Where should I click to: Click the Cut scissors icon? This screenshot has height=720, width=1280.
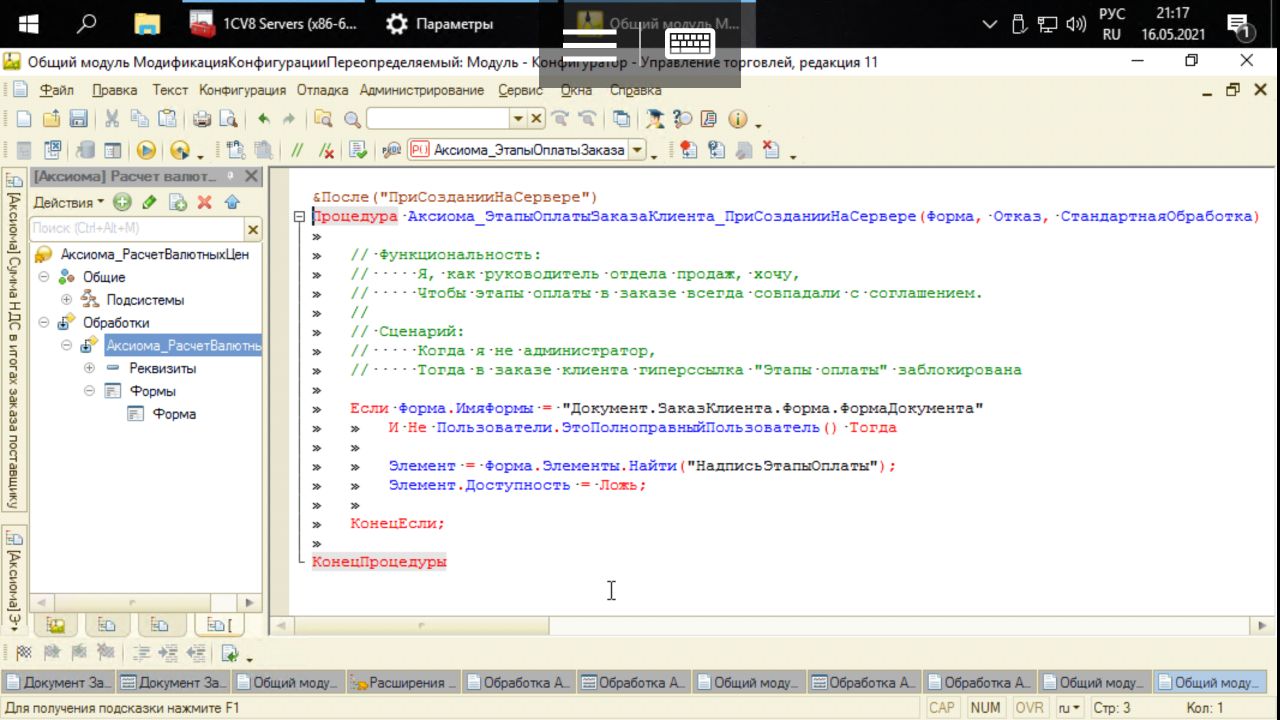112,119
